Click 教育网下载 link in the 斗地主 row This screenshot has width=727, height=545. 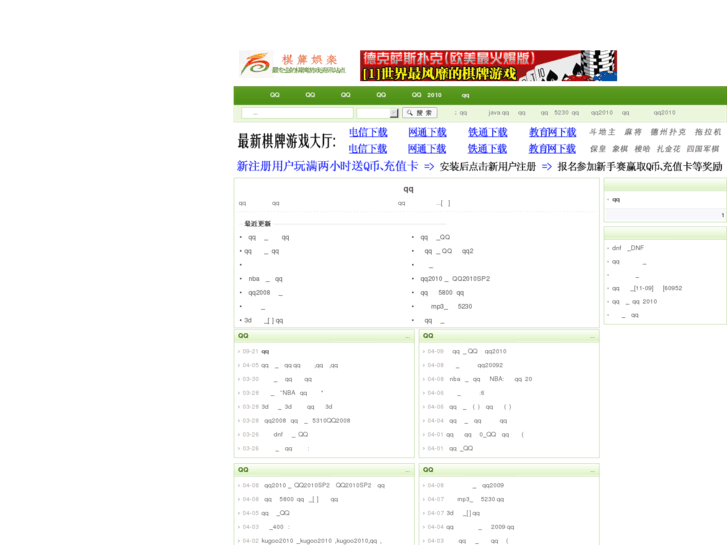(x=553, y=132)
